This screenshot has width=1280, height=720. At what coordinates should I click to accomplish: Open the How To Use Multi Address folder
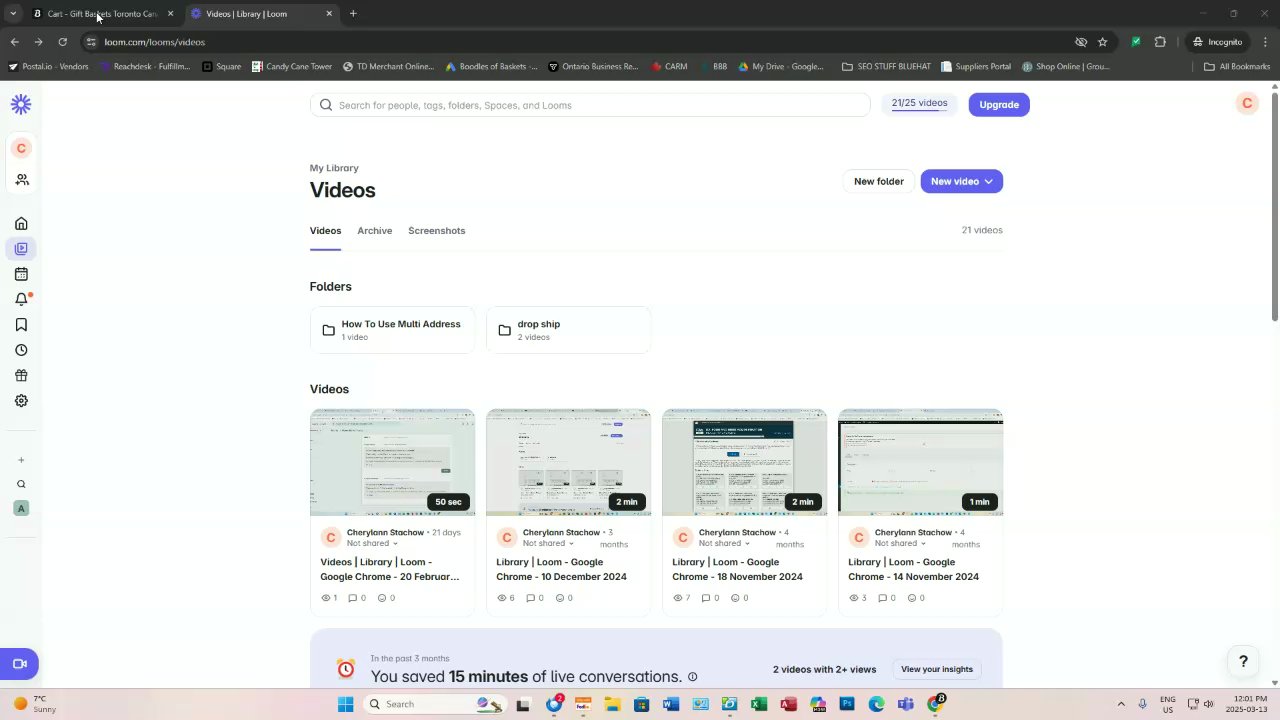click(392, 330)
